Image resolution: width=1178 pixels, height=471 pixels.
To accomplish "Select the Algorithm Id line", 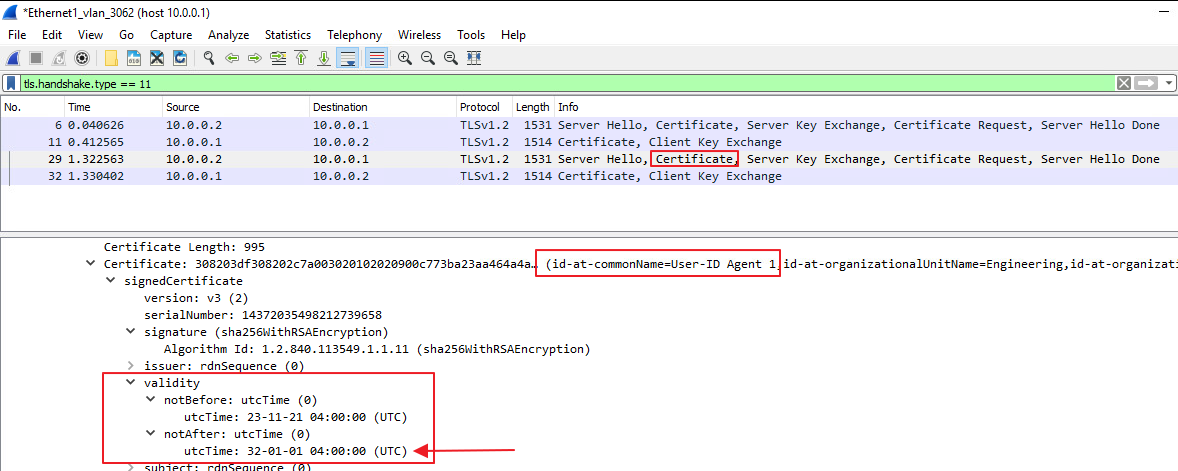I will pyautogui.click(x=376, y=349).
